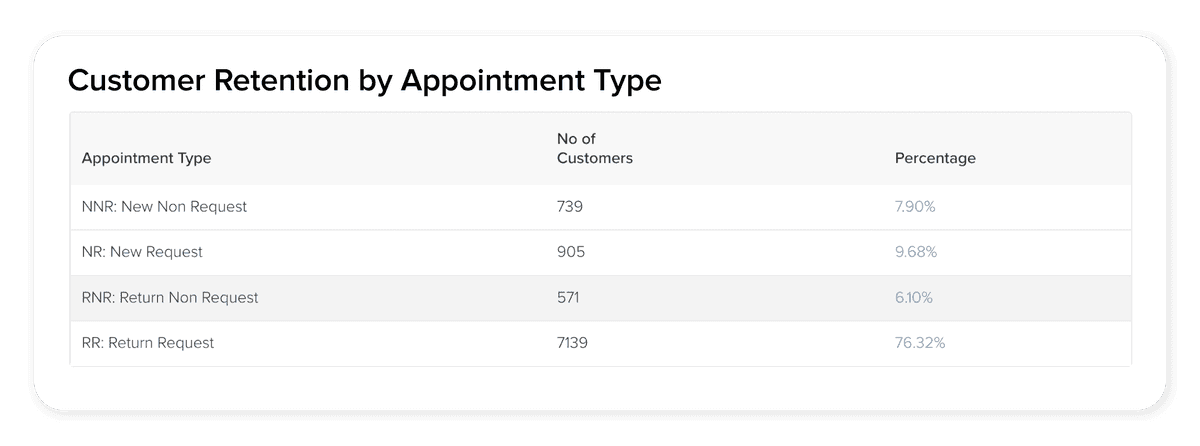Click the customer count 571
The width and height of the screenshot is (1200, 446).
(x=568, y=297)
